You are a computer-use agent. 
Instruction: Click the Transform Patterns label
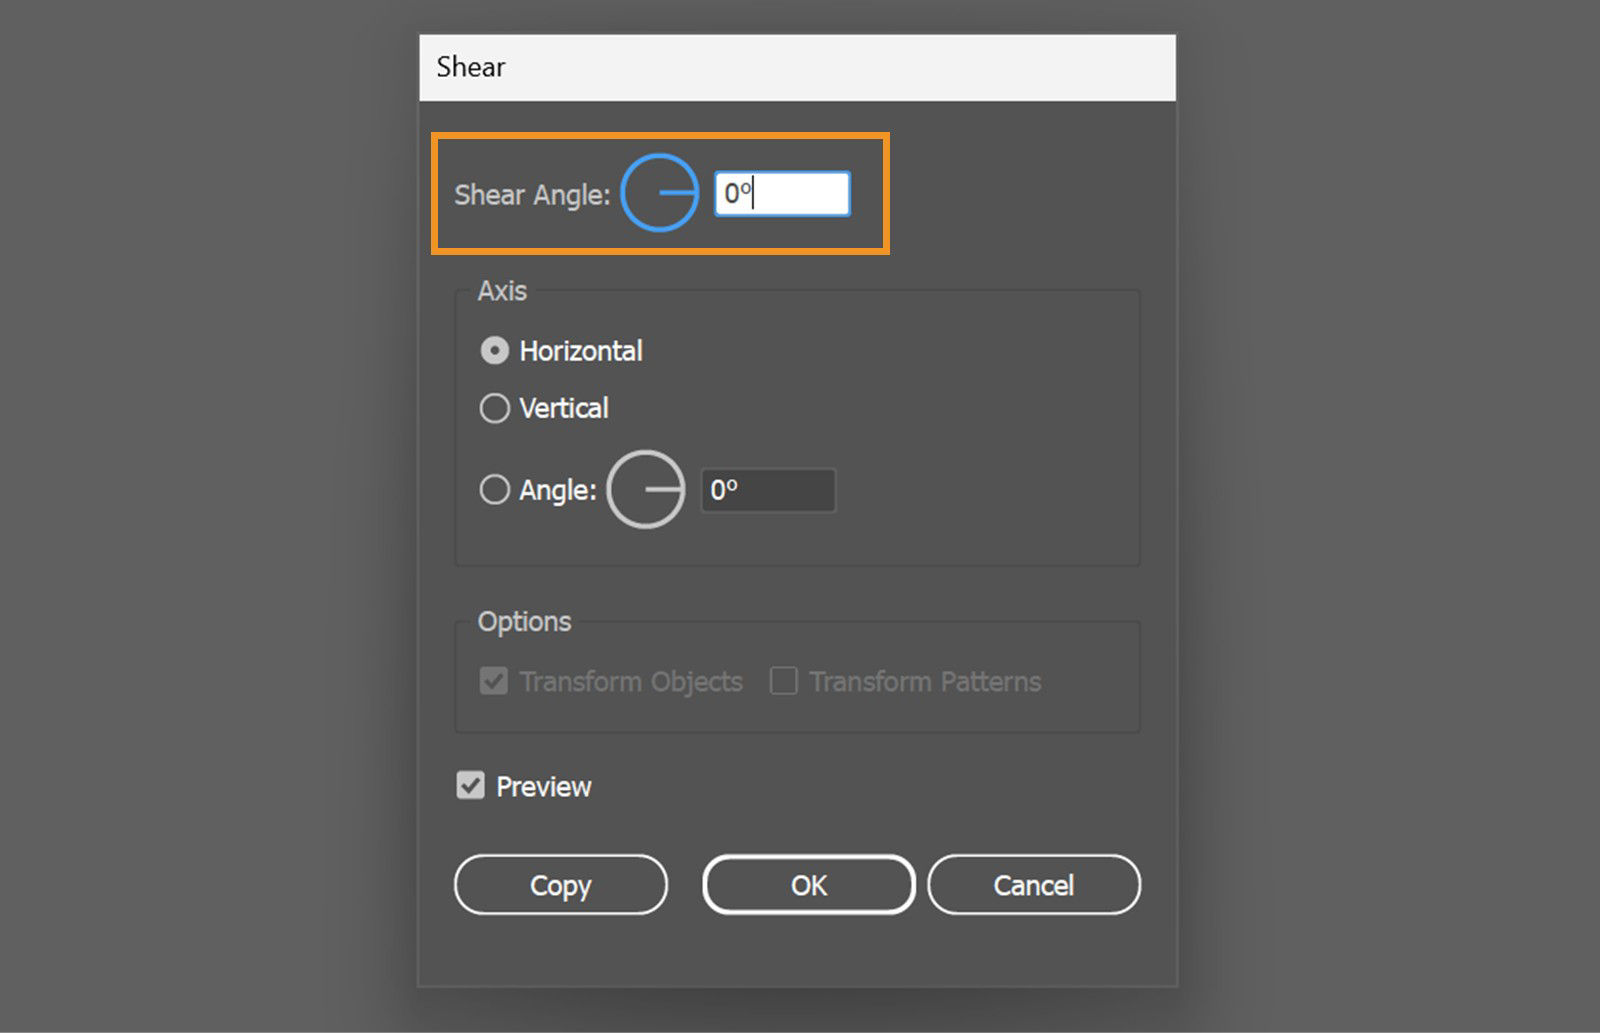click(923, 681)
